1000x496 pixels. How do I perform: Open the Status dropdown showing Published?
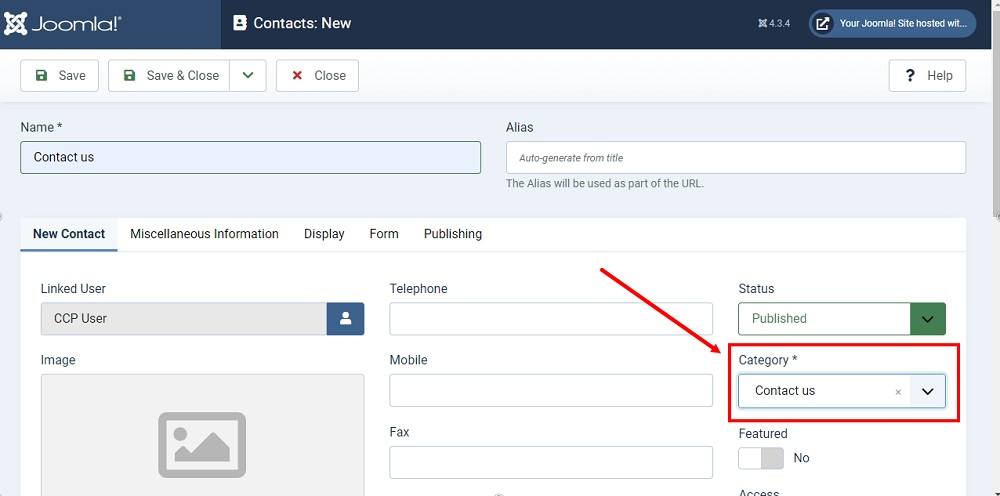pyautogui.click(x=842, y=318)
